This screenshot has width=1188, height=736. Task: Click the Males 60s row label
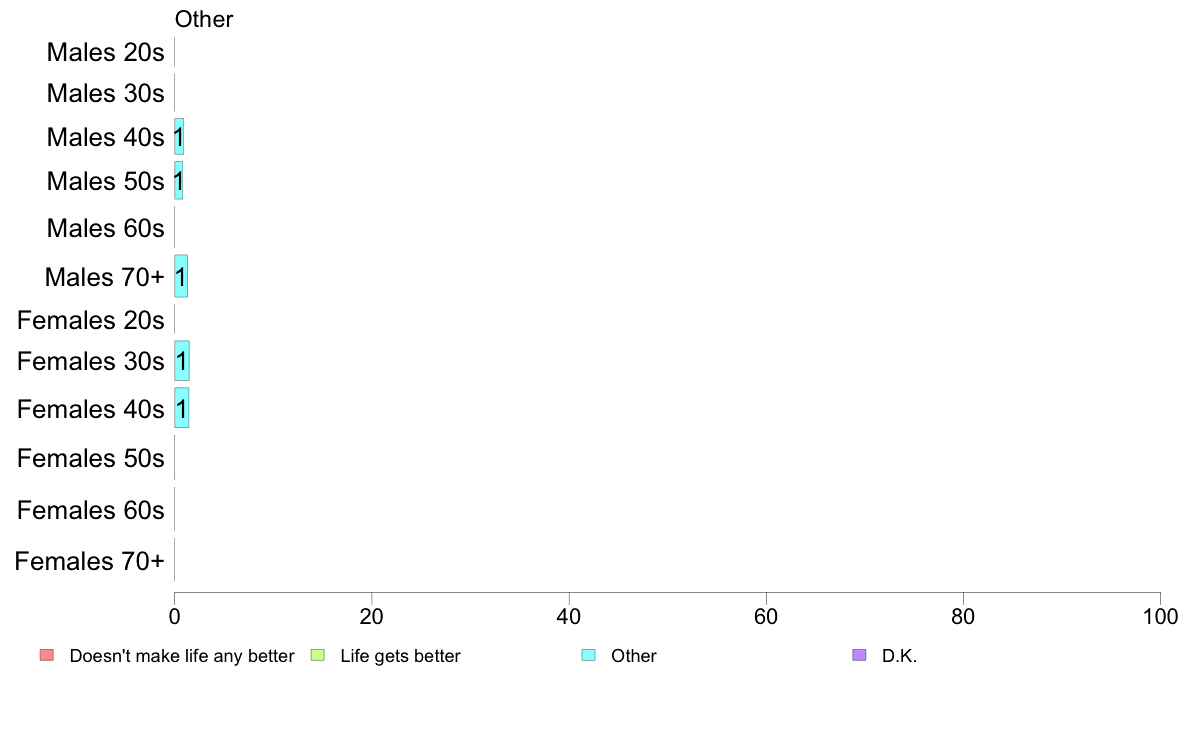[105, 228]
